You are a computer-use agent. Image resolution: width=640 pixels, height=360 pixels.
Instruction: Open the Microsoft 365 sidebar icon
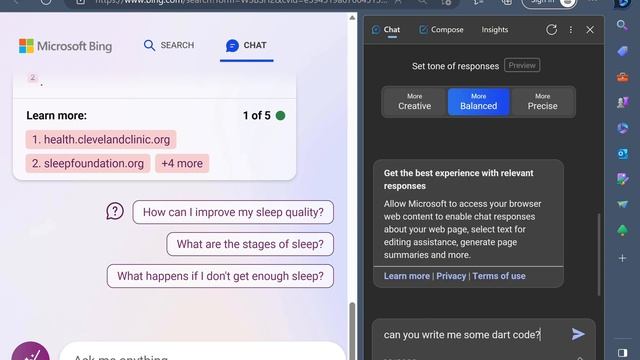pos(622,128)
